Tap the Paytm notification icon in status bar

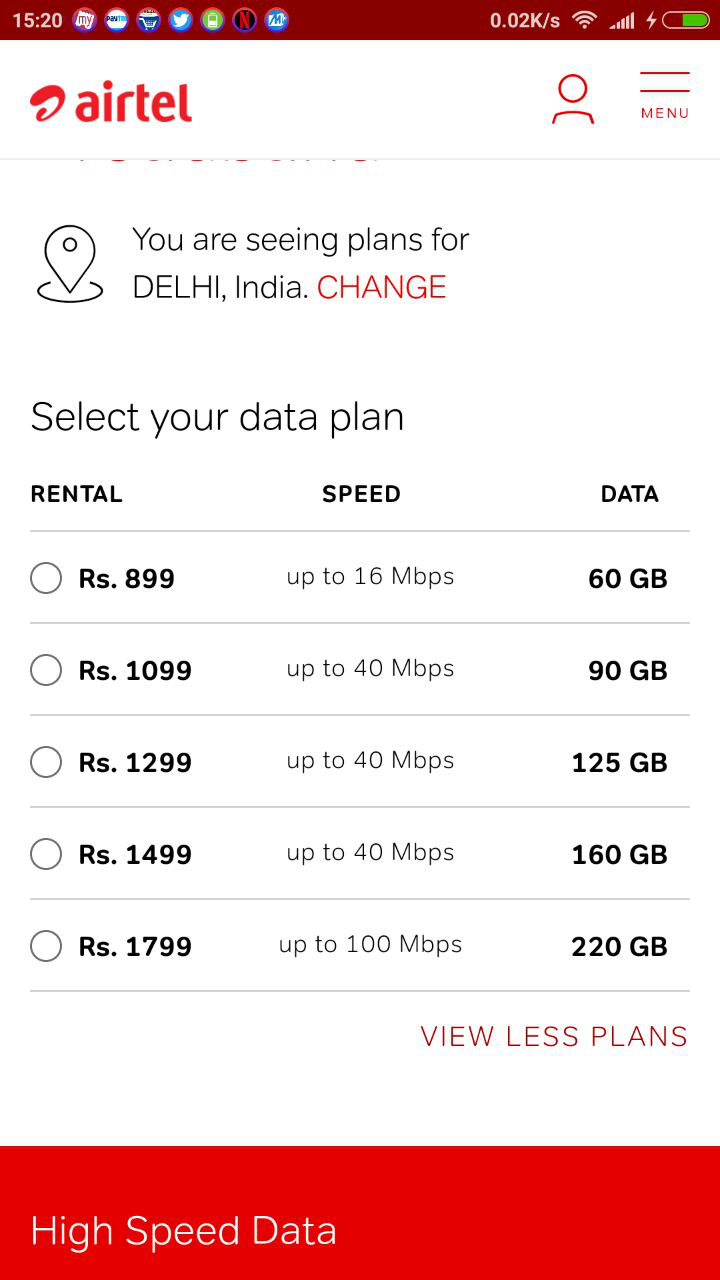(116, 20)
